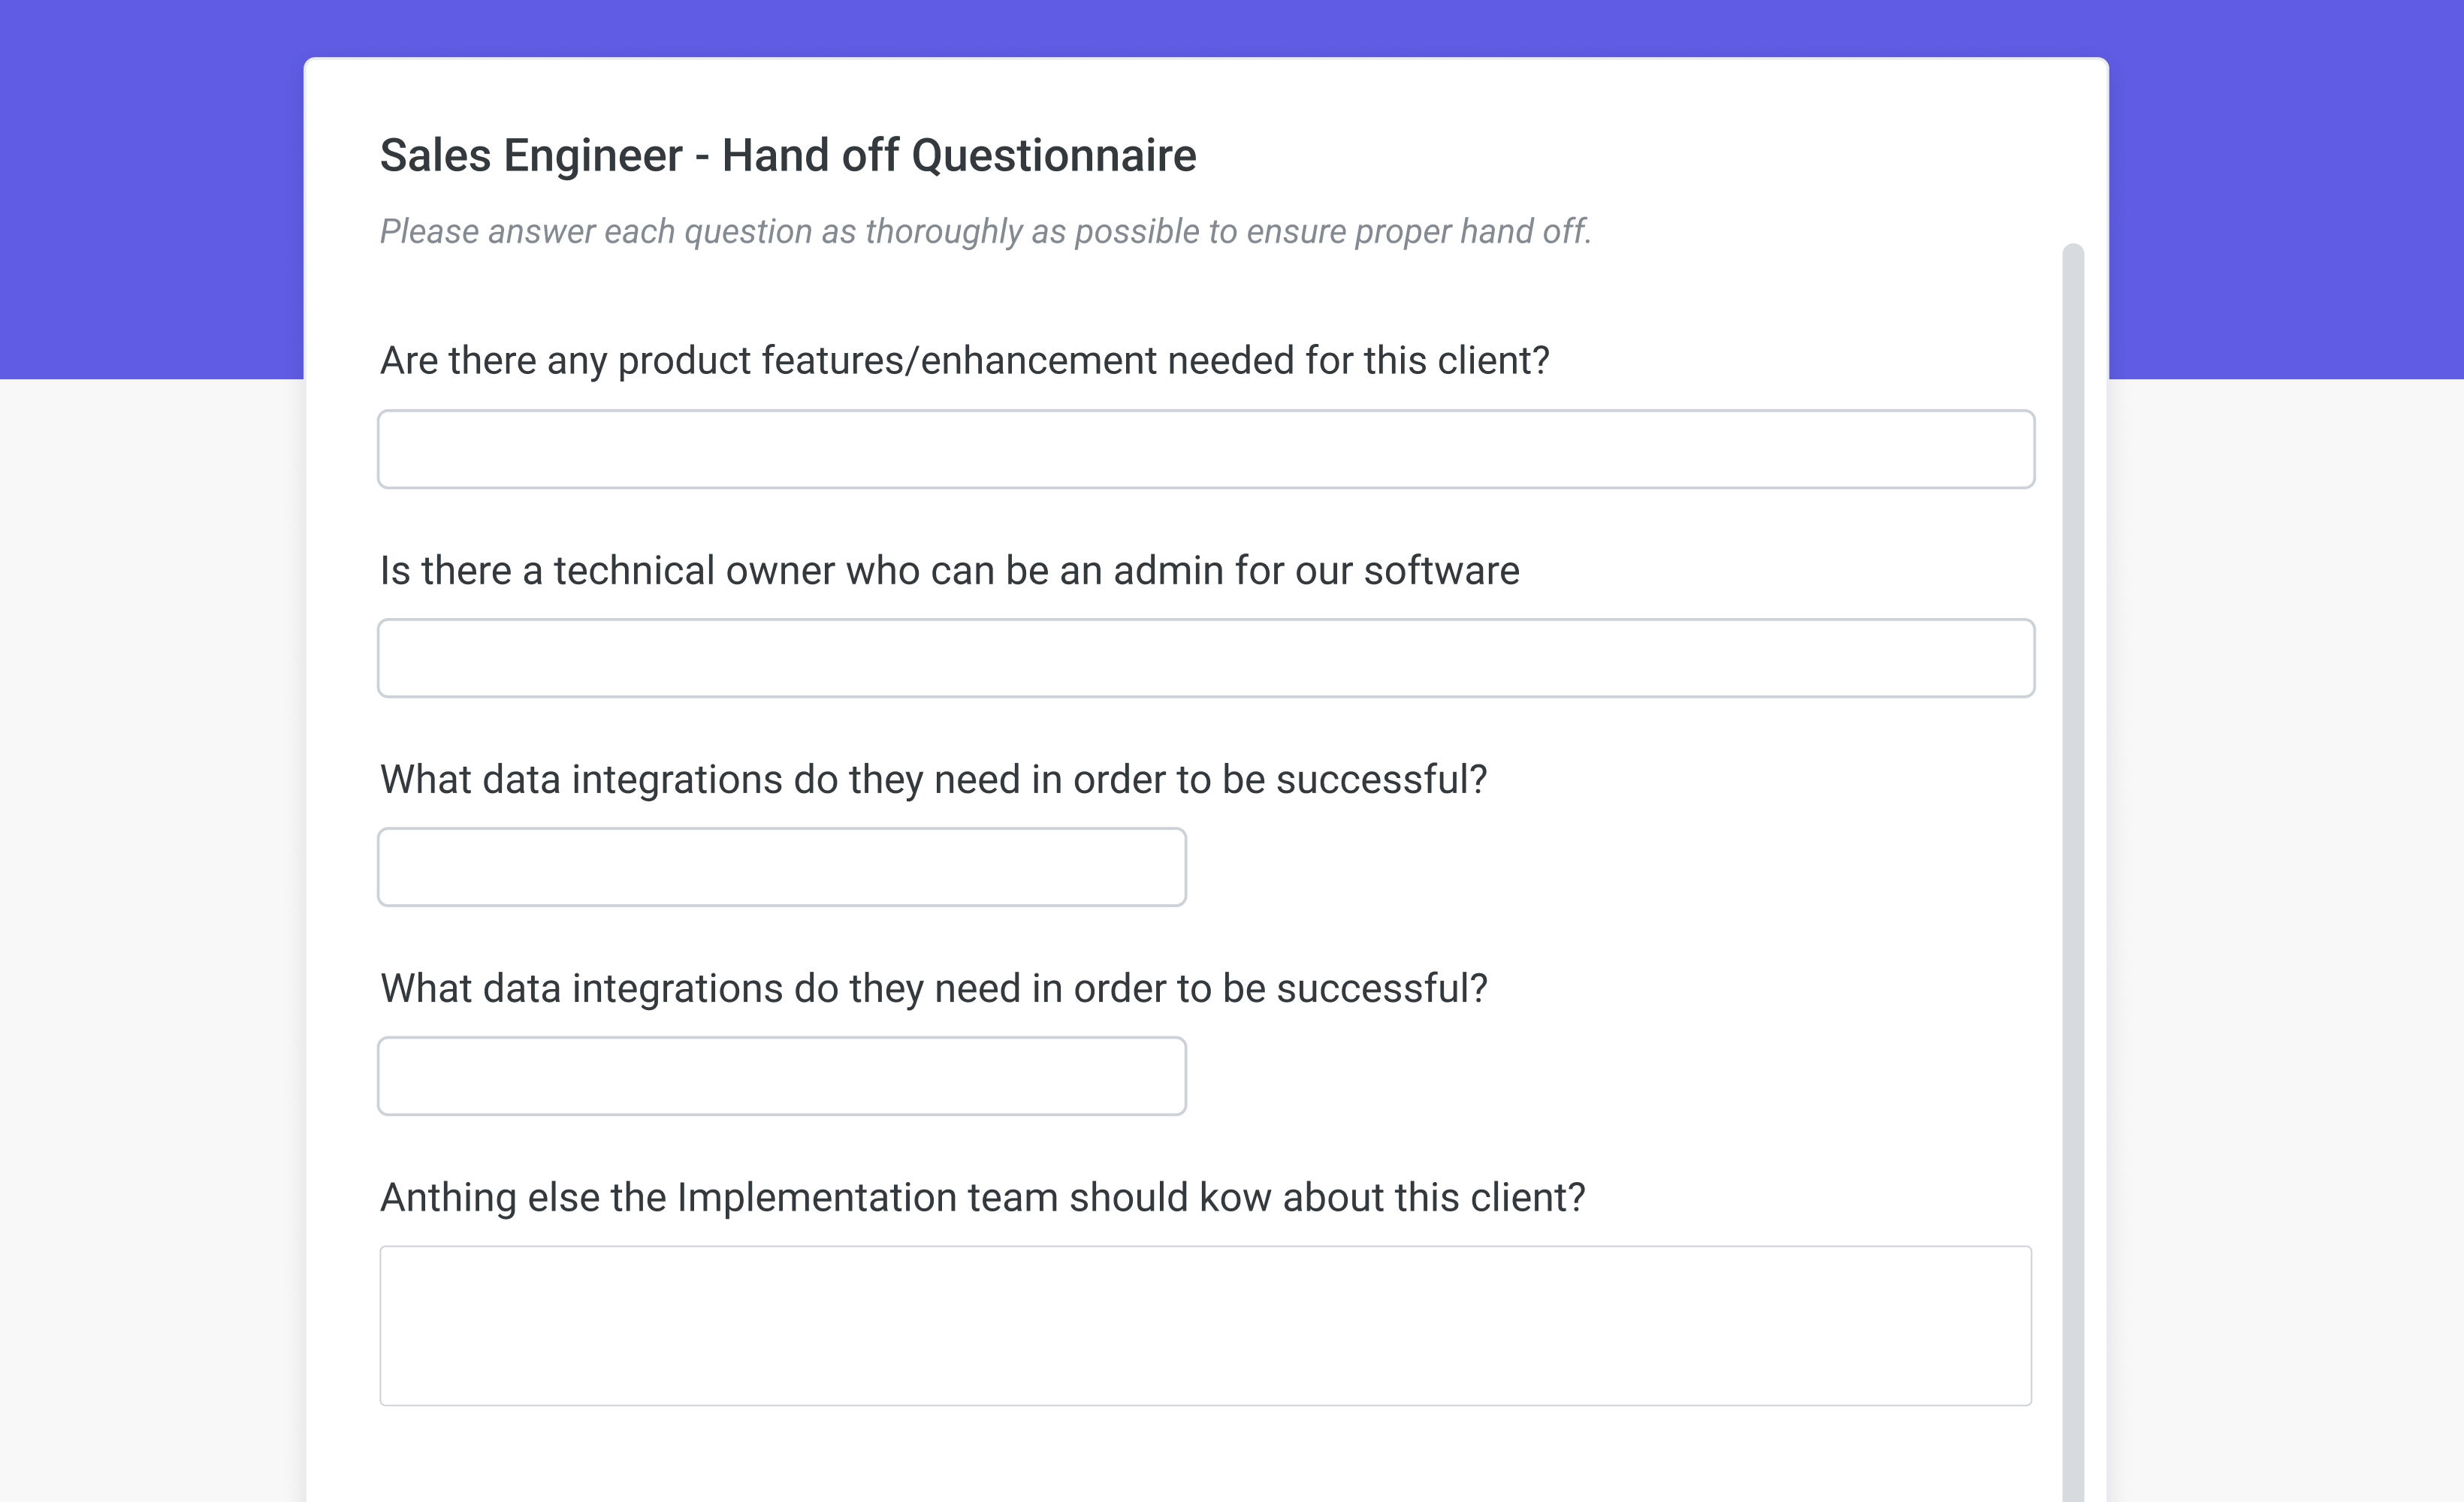Image resolution: width=2464 pixels, height=1502 pixels.
Task: Click the 'Anthing else the Implementation team' label
Action: click(983, 1197)
